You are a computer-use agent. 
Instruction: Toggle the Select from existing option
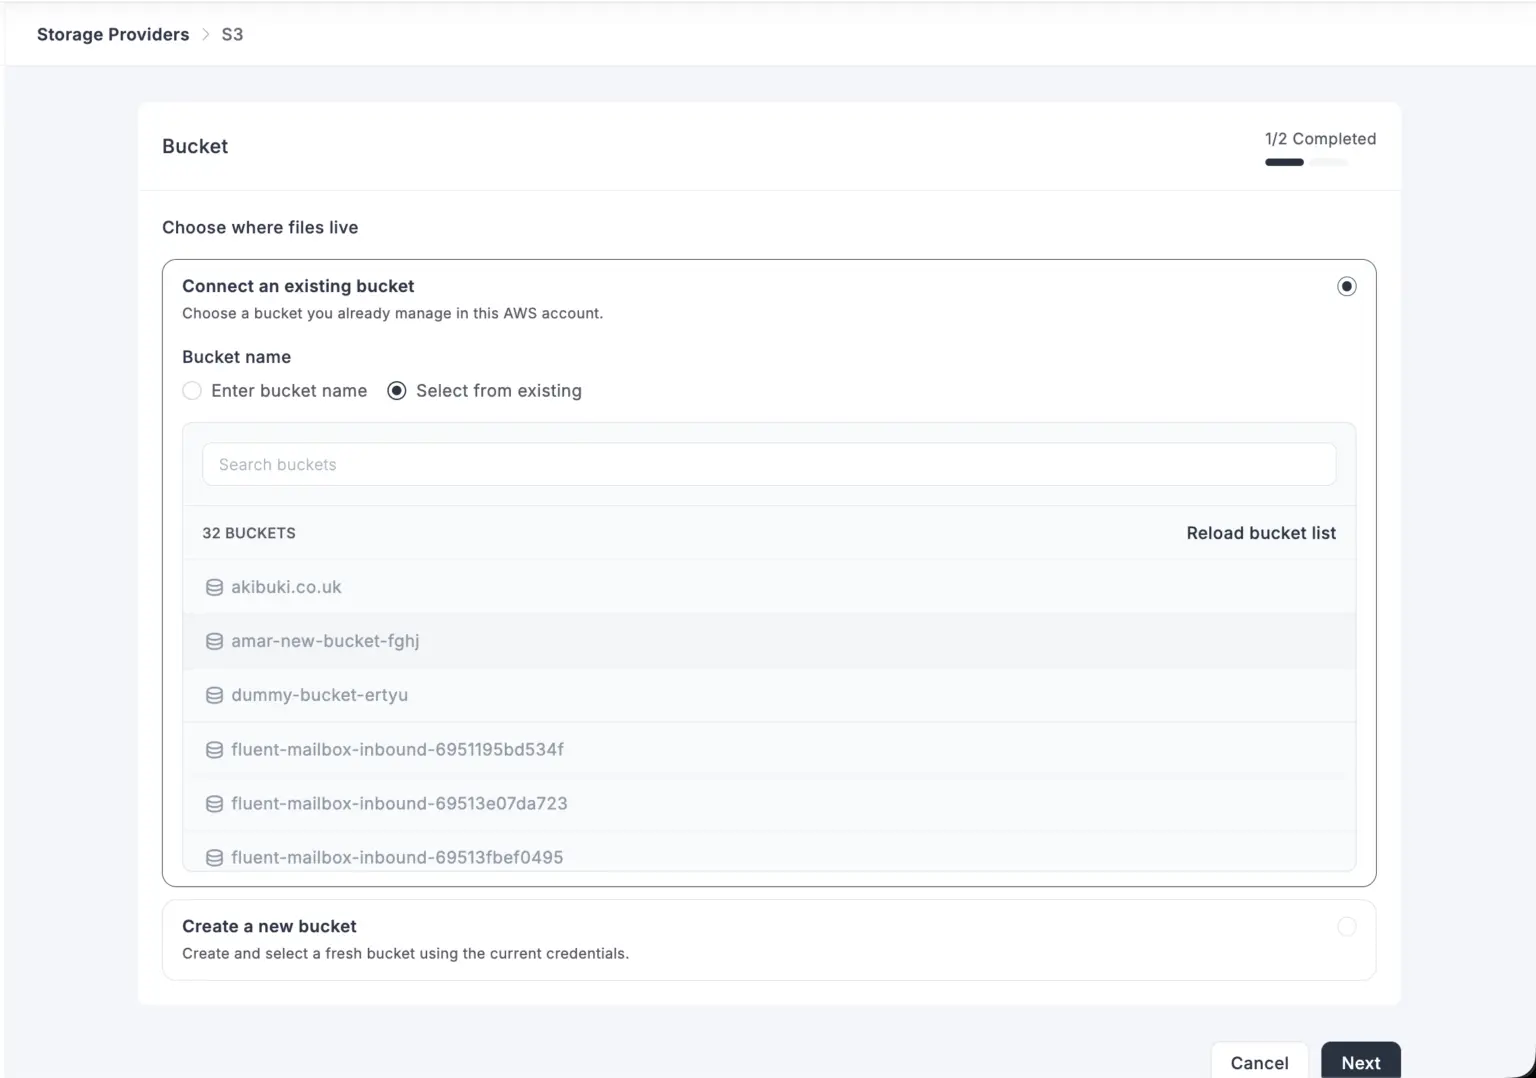pos(396,390)
